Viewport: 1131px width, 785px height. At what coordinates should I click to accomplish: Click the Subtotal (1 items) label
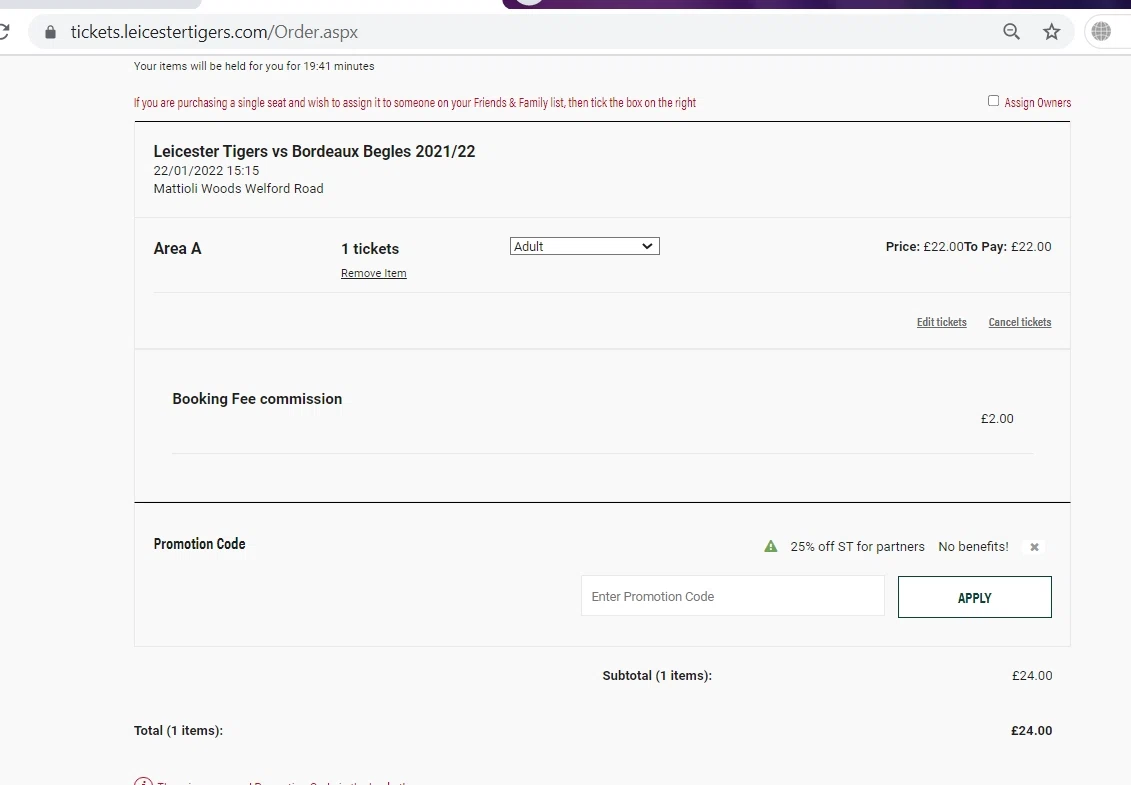point(657,676)
